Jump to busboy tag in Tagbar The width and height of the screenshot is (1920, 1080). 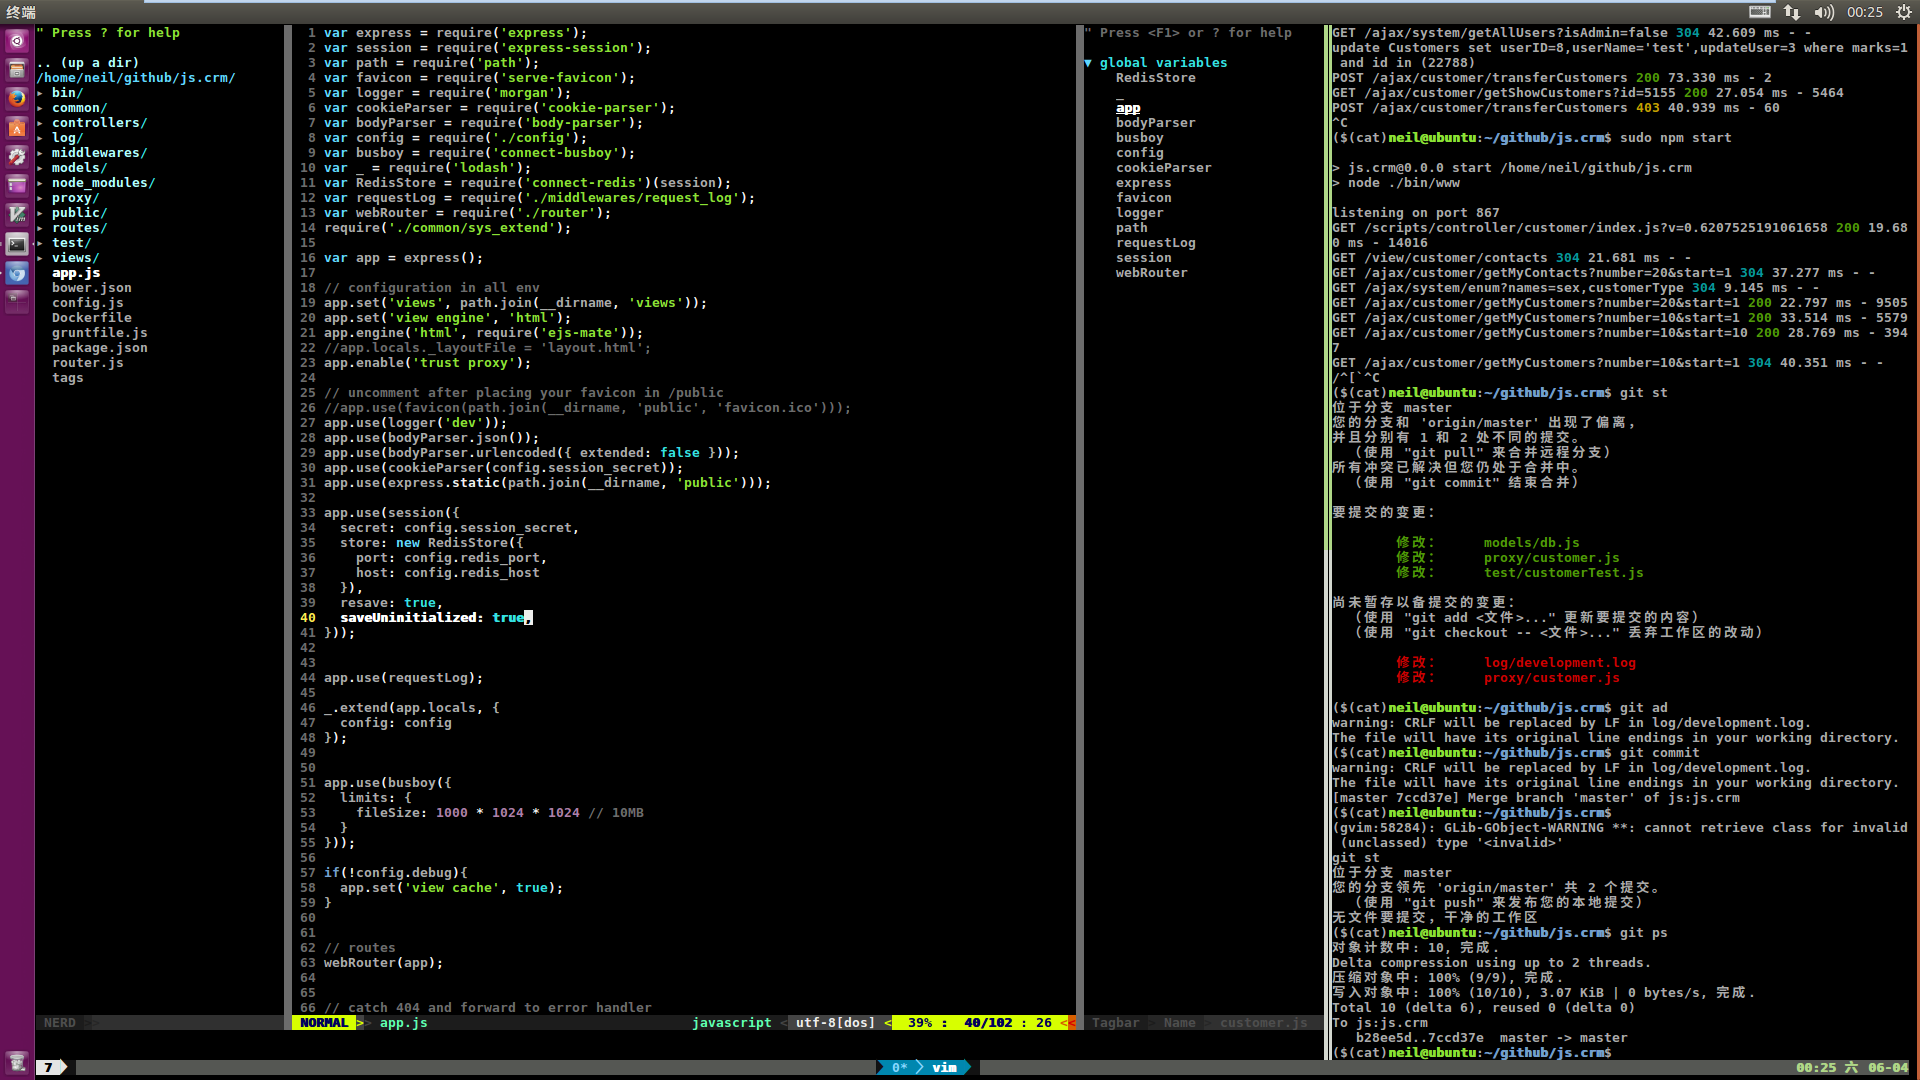click(x=1140, y=138)
